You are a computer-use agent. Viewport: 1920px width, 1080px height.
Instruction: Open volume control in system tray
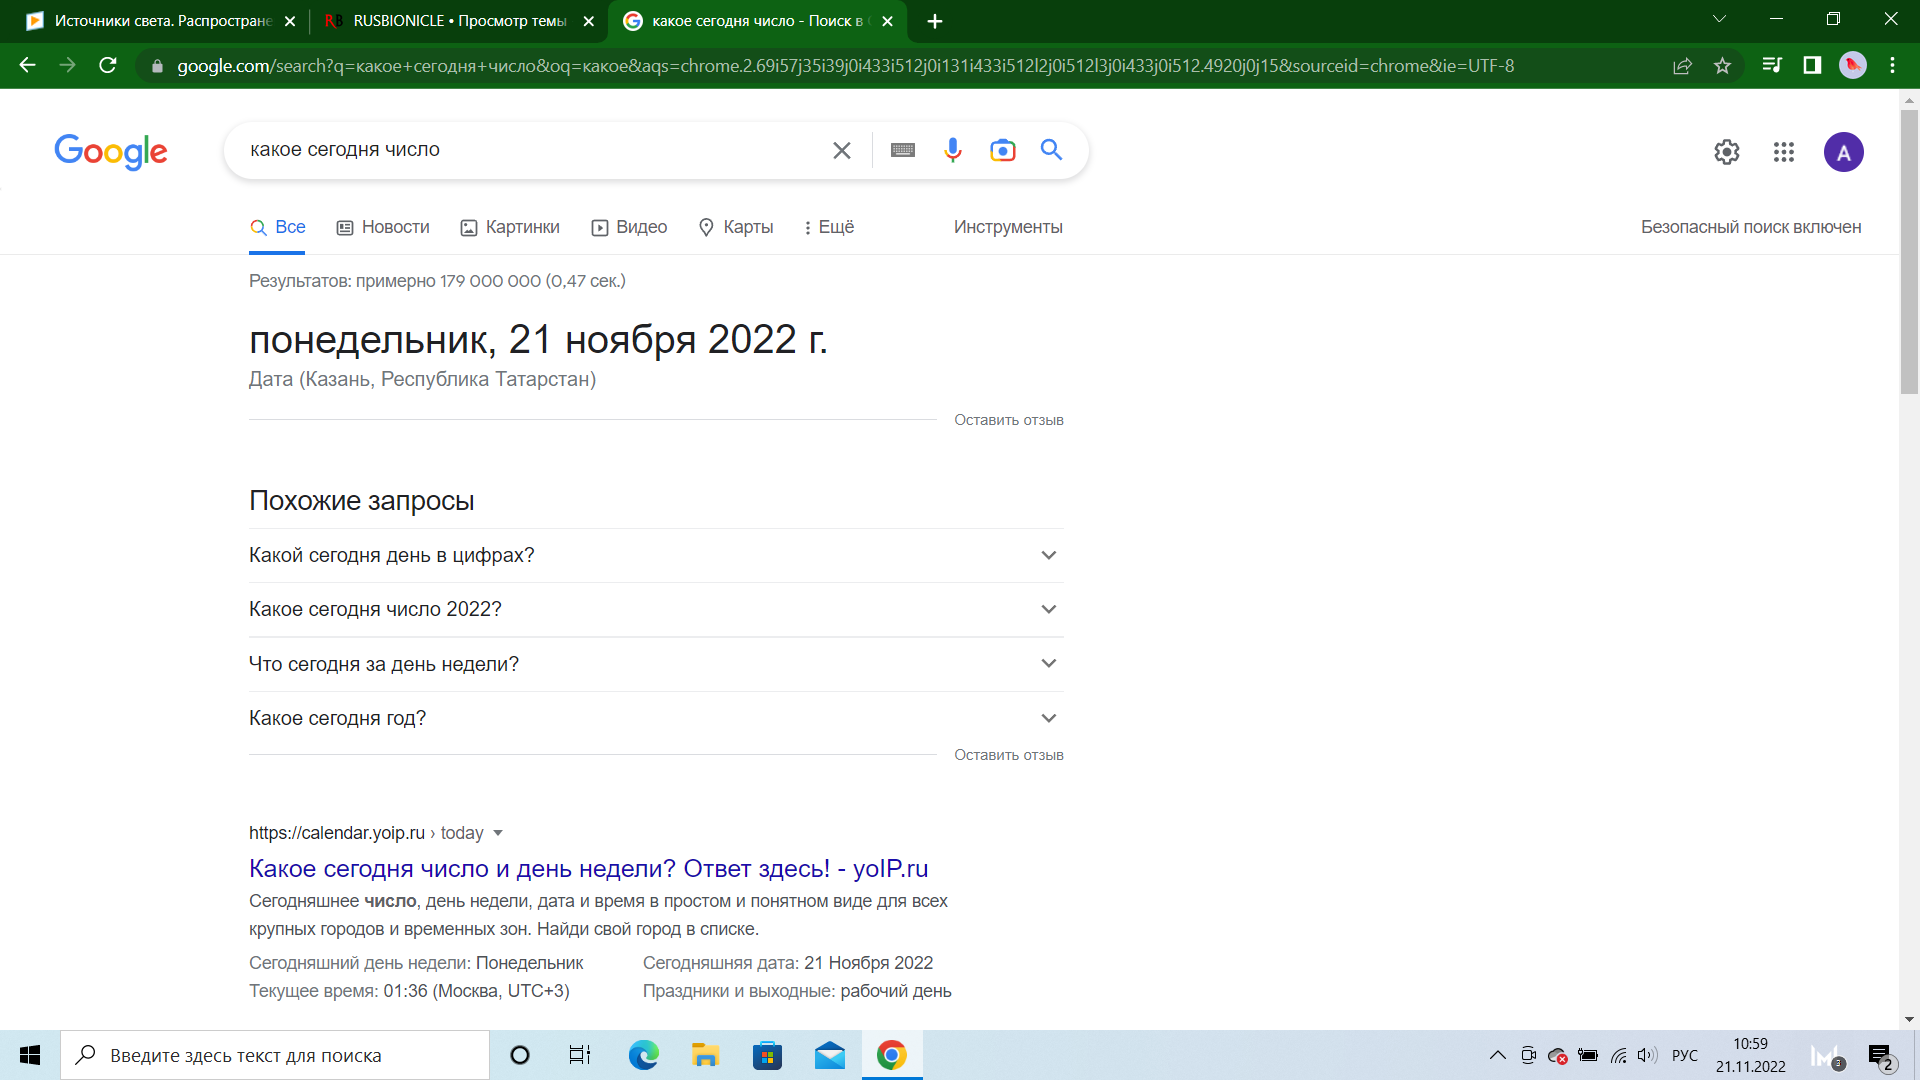pos(1648,1055)
